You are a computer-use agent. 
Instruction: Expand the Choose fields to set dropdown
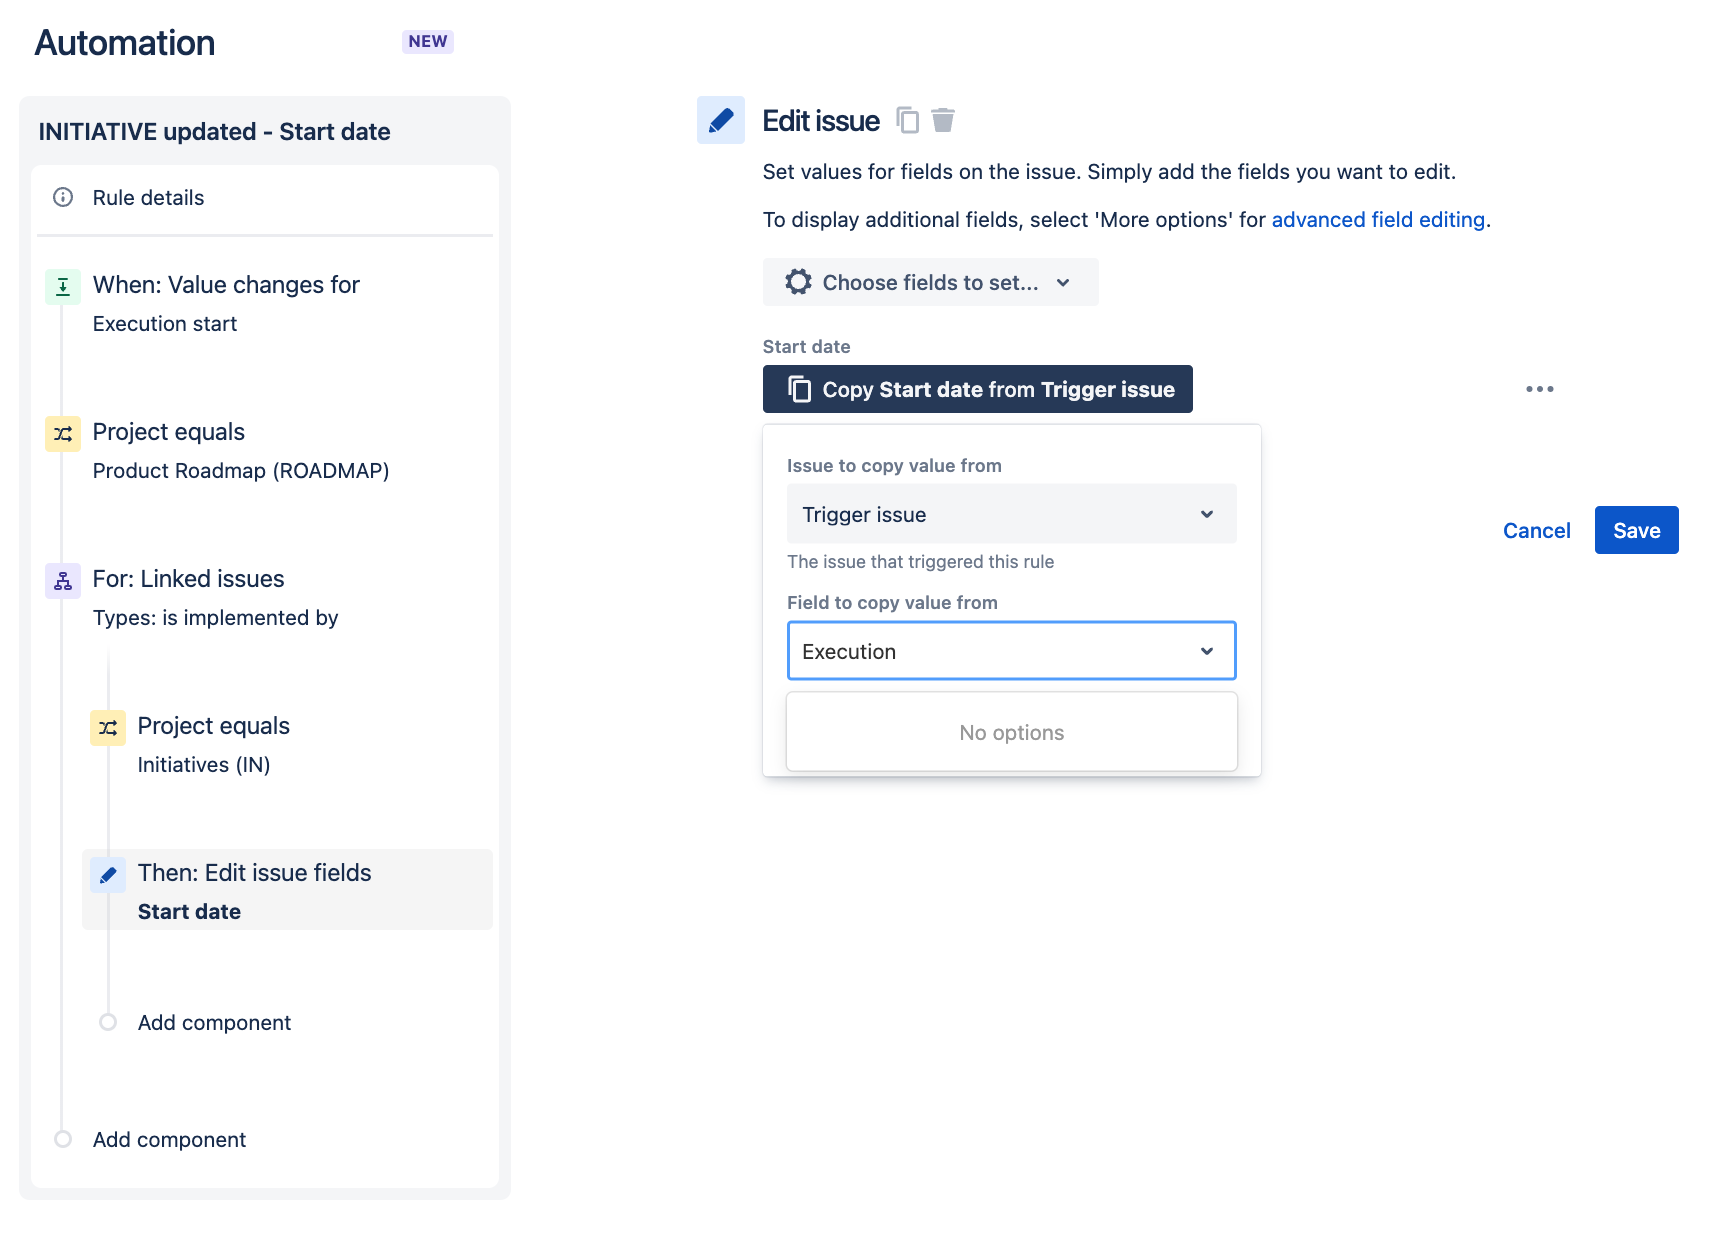click(930, 282)
